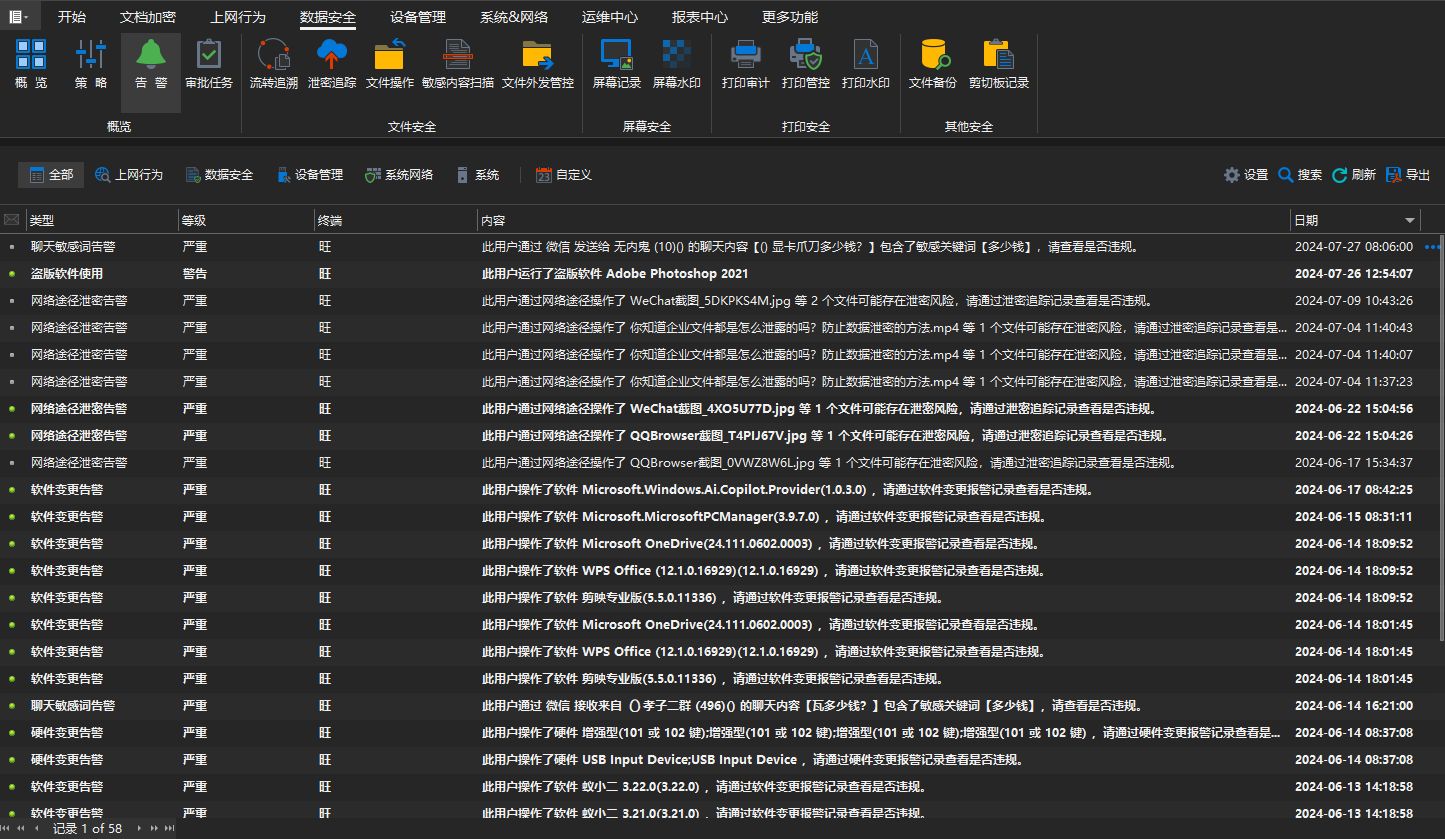Image resolution: width=1445 pixels, height=839 pixels.
Task: Filter alerts by 系统网络
Action: tap(400, 175)
